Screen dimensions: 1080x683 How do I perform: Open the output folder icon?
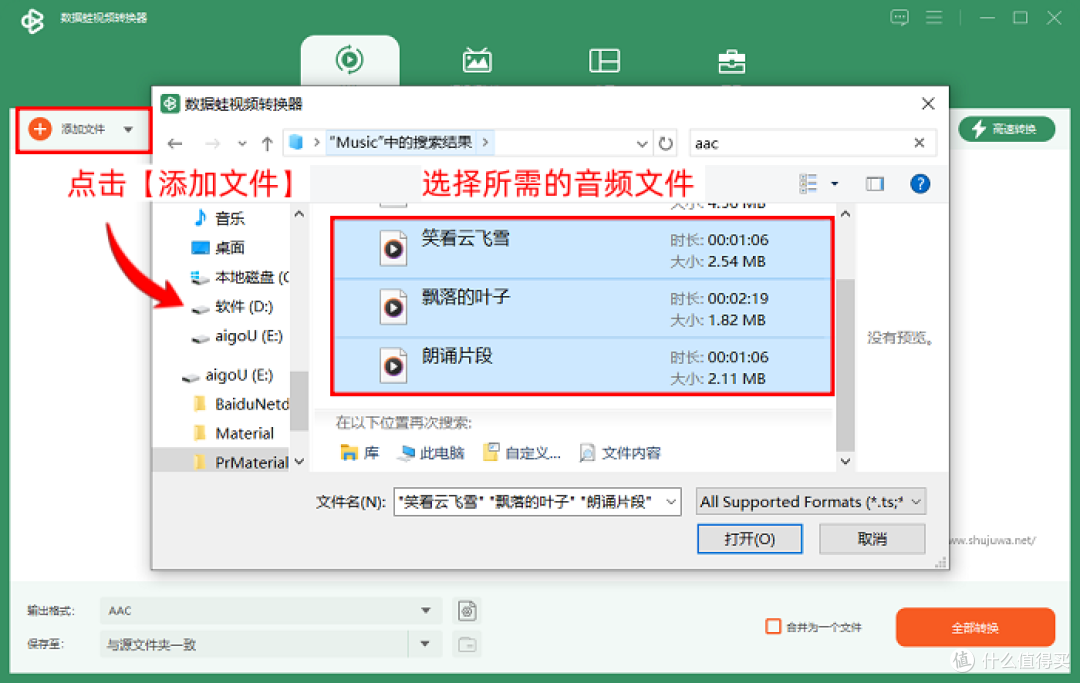(x=467, y=644)
